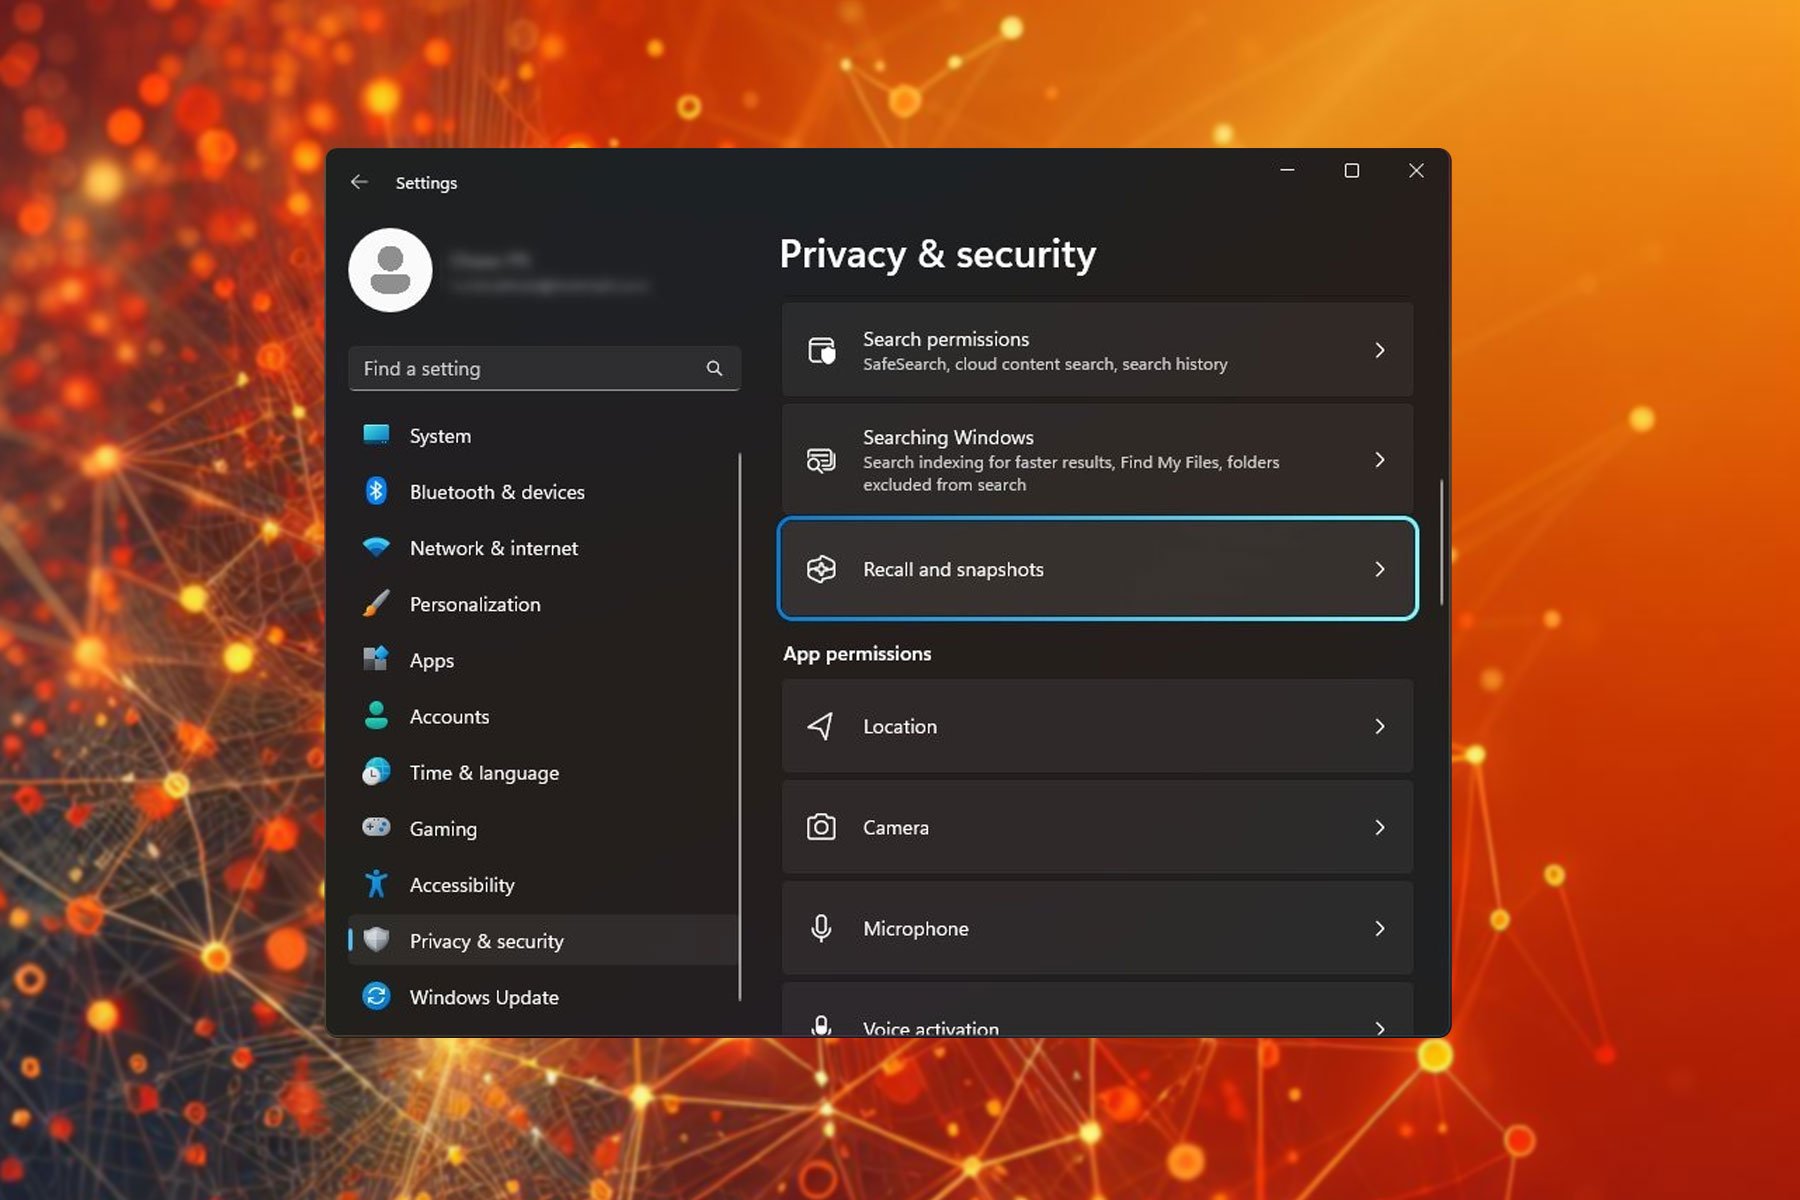Click the Network Wi-Fi icon
Viewport: 1800px width, 1200px height.
(376, 548)
